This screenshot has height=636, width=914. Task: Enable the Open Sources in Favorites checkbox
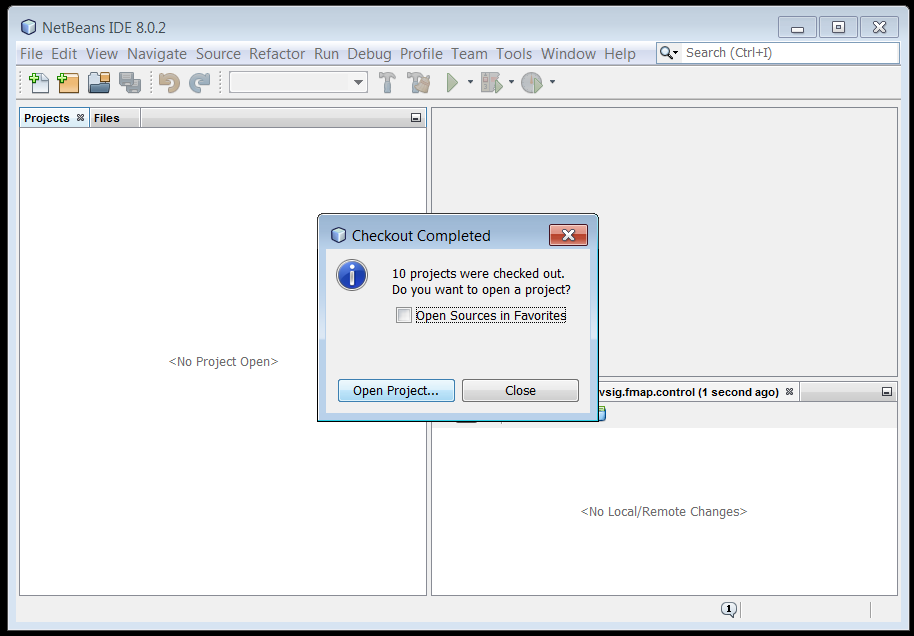pyautogui.click(x=404, y=316)
